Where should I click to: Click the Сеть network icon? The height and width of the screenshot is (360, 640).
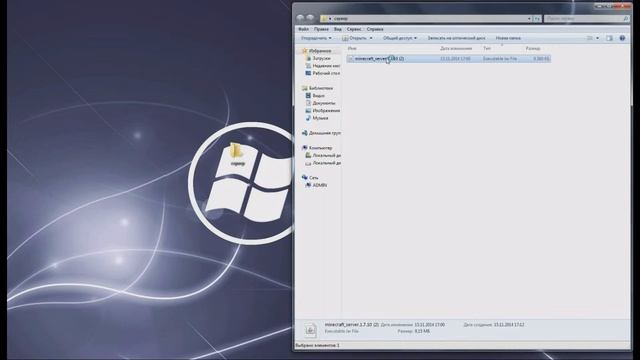(x=304, y=178)
